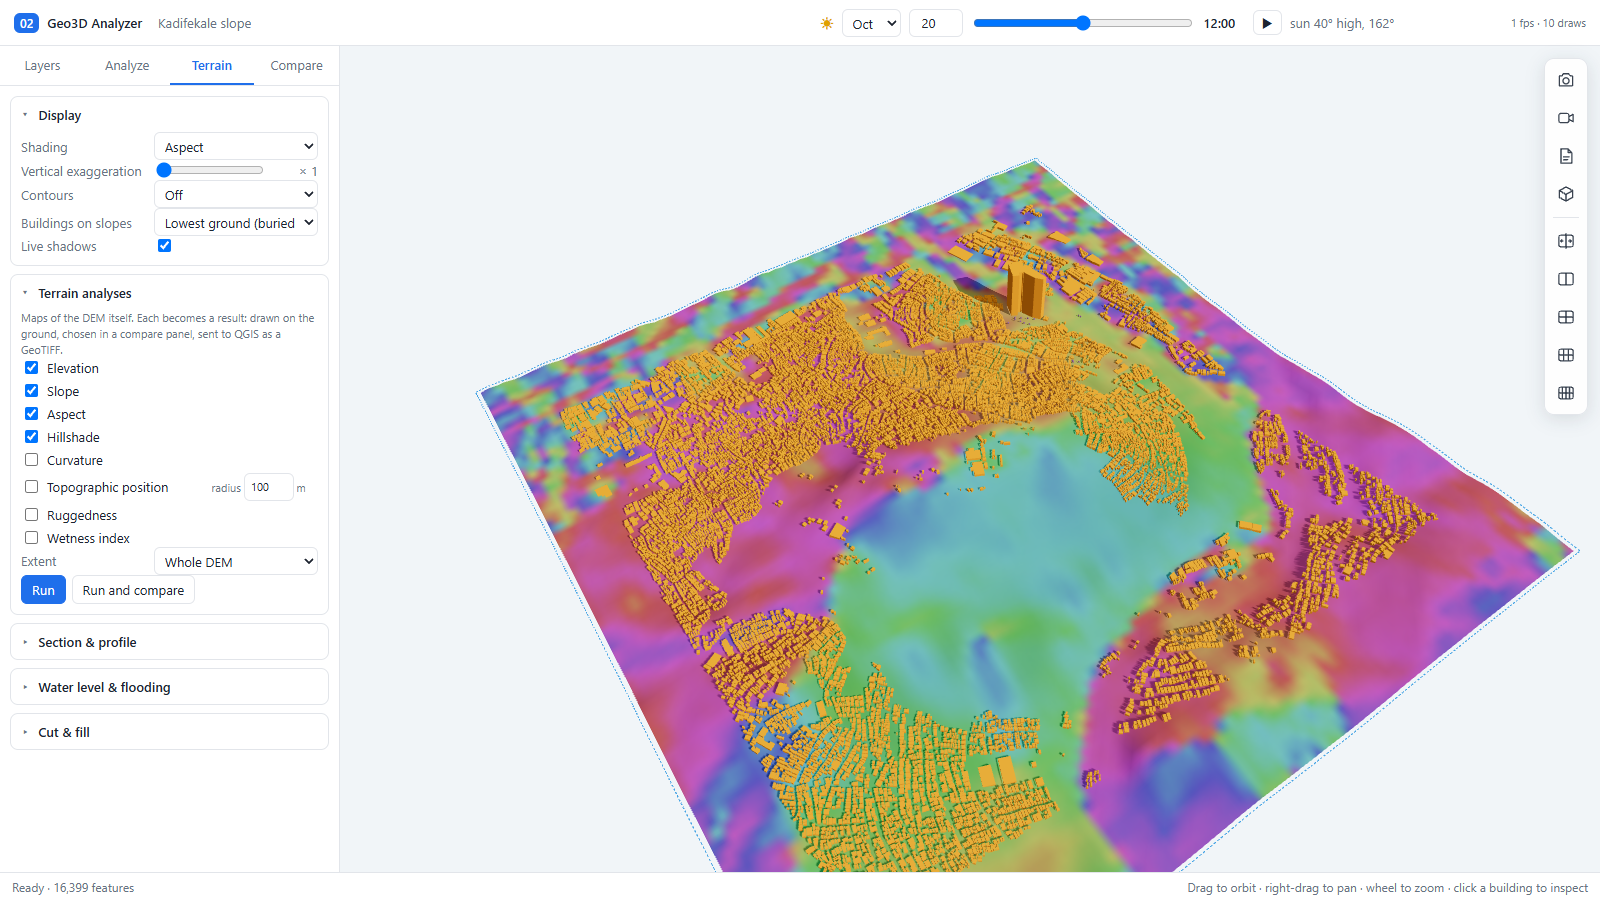Viewport: 1600px width, 900px height.
Task: Click the time of day slider
Action: [1083, 23]
